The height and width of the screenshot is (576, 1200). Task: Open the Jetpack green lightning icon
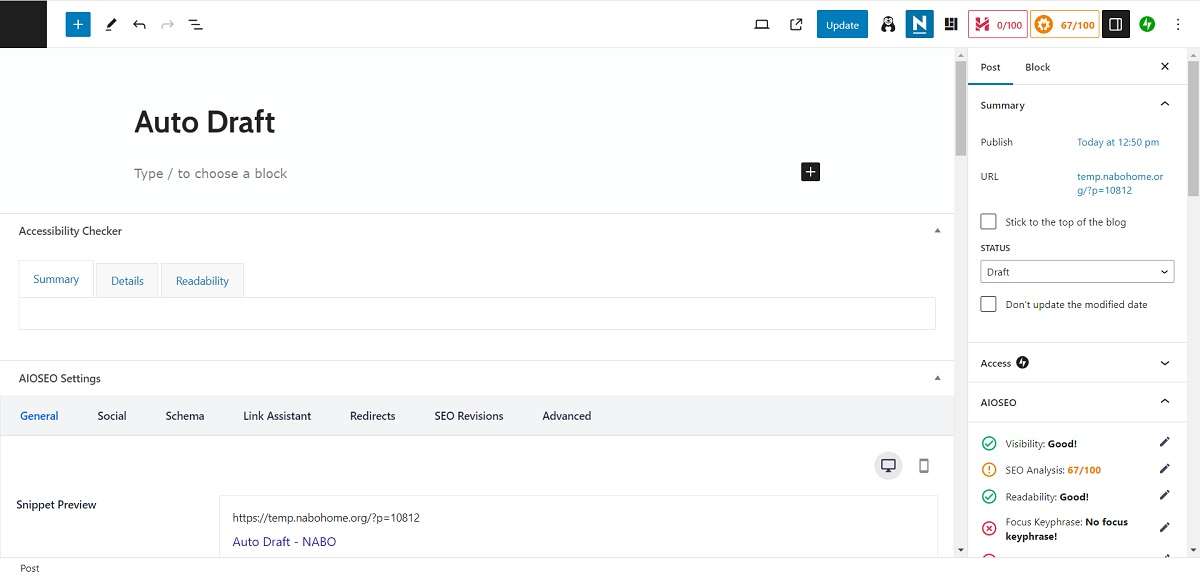[x=1147, y=24]
